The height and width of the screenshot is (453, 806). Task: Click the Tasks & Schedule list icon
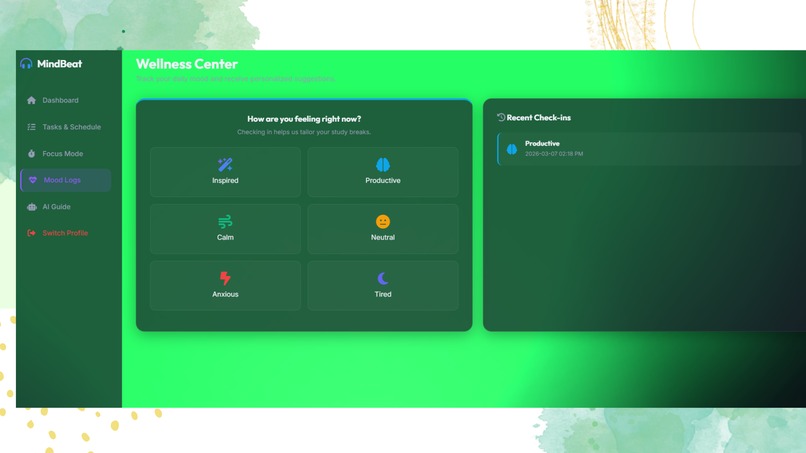point(31,127)
